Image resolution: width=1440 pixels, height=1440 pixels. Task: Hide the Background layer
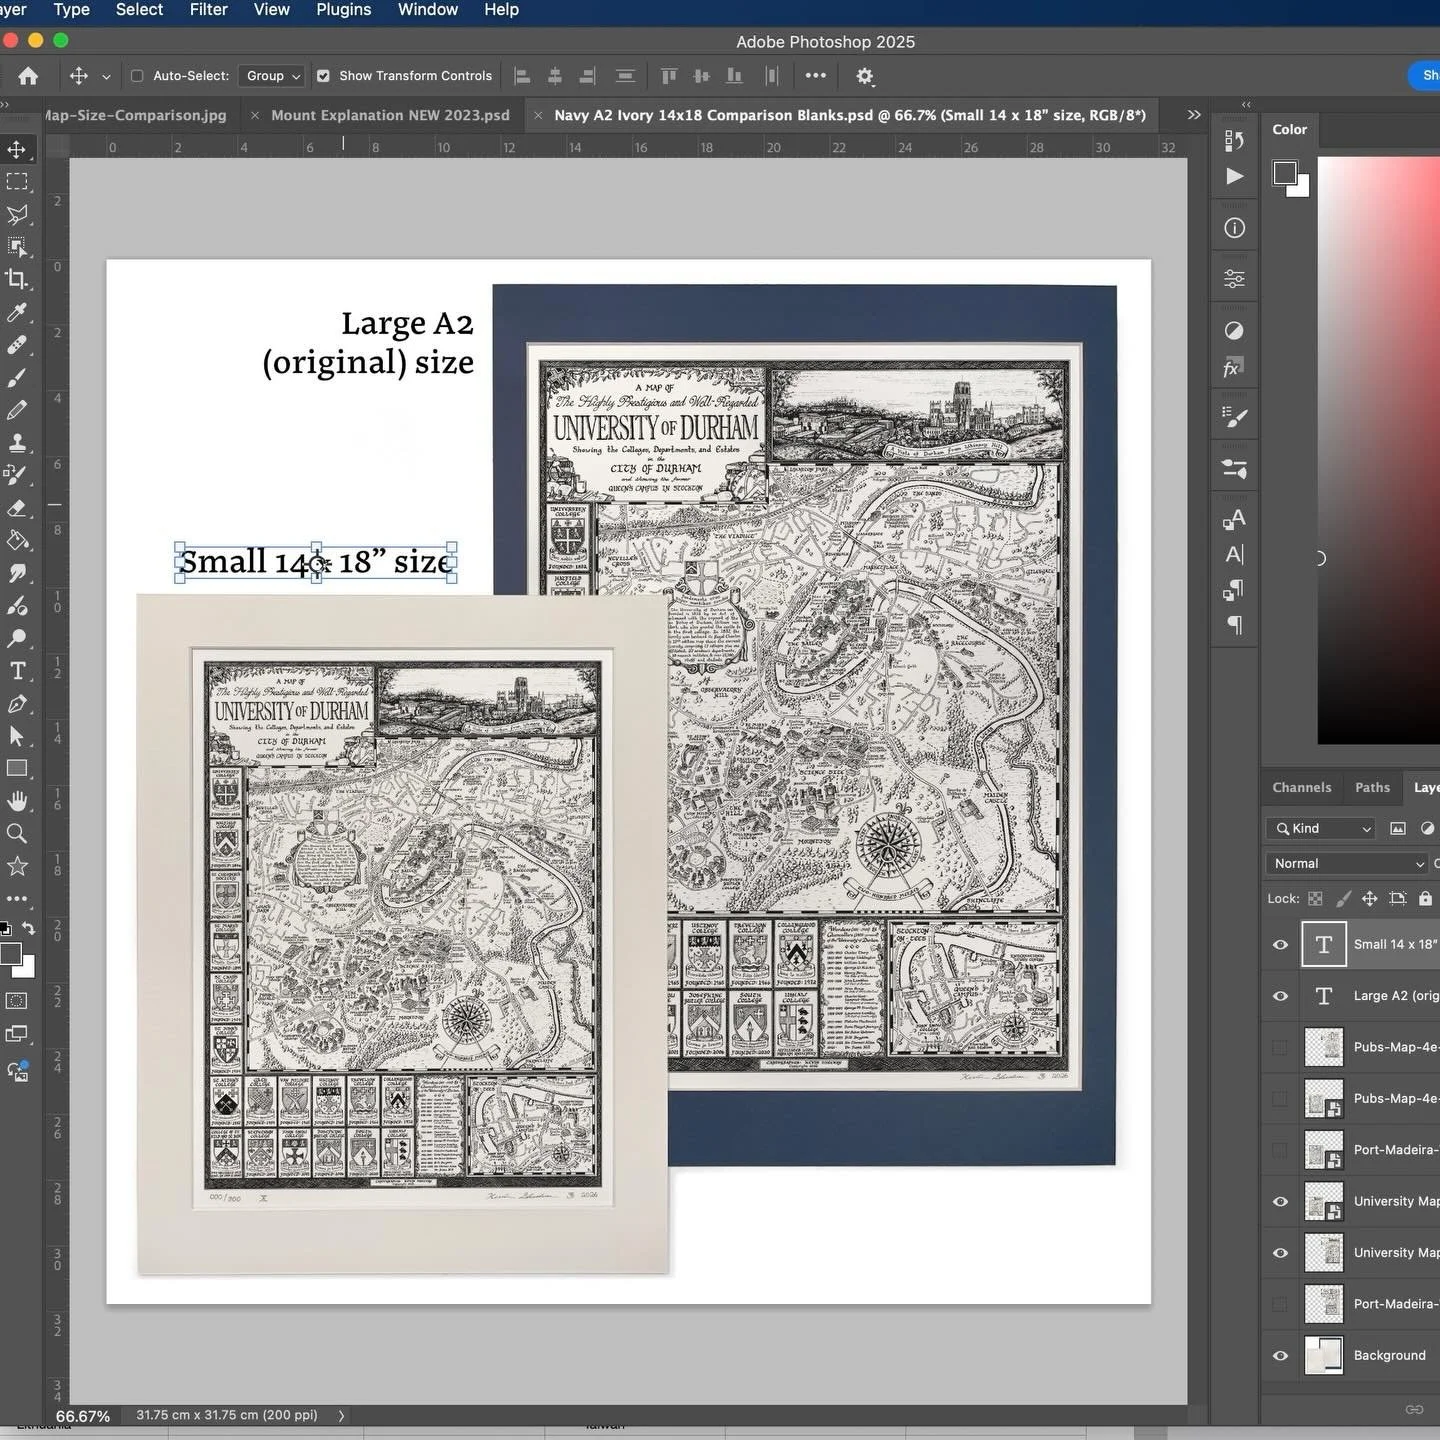[x=1280, y=1356]
